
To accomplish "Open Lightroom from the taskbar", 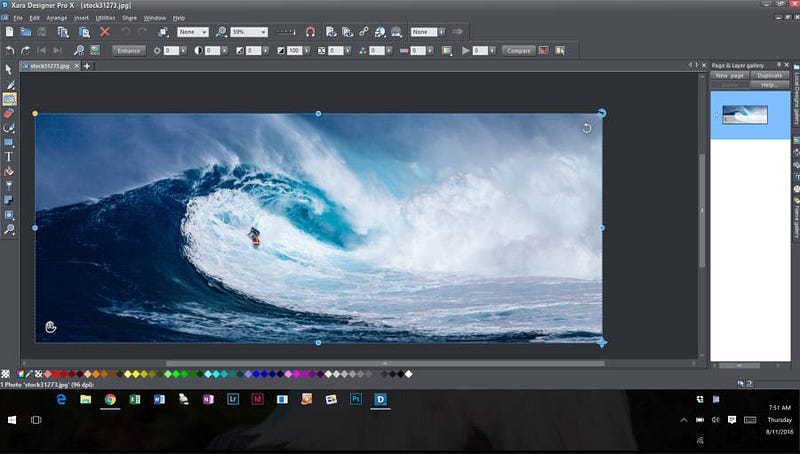I will (233, 399).
